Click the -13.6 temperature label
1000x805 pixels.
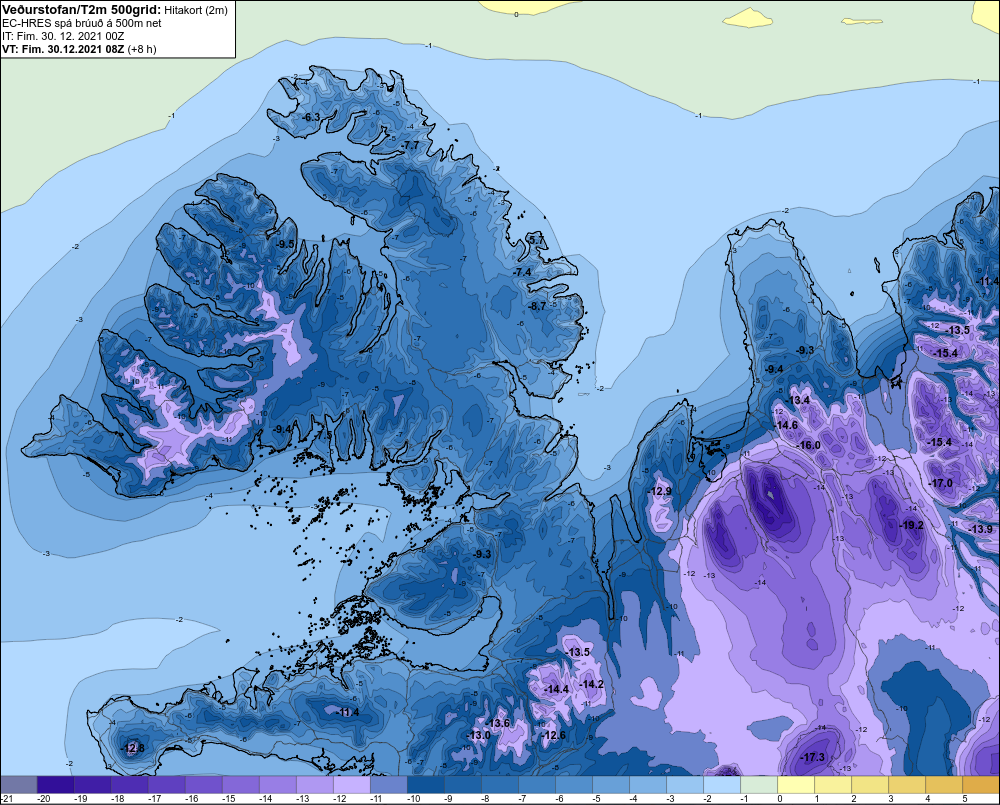[x=497, y=723]
